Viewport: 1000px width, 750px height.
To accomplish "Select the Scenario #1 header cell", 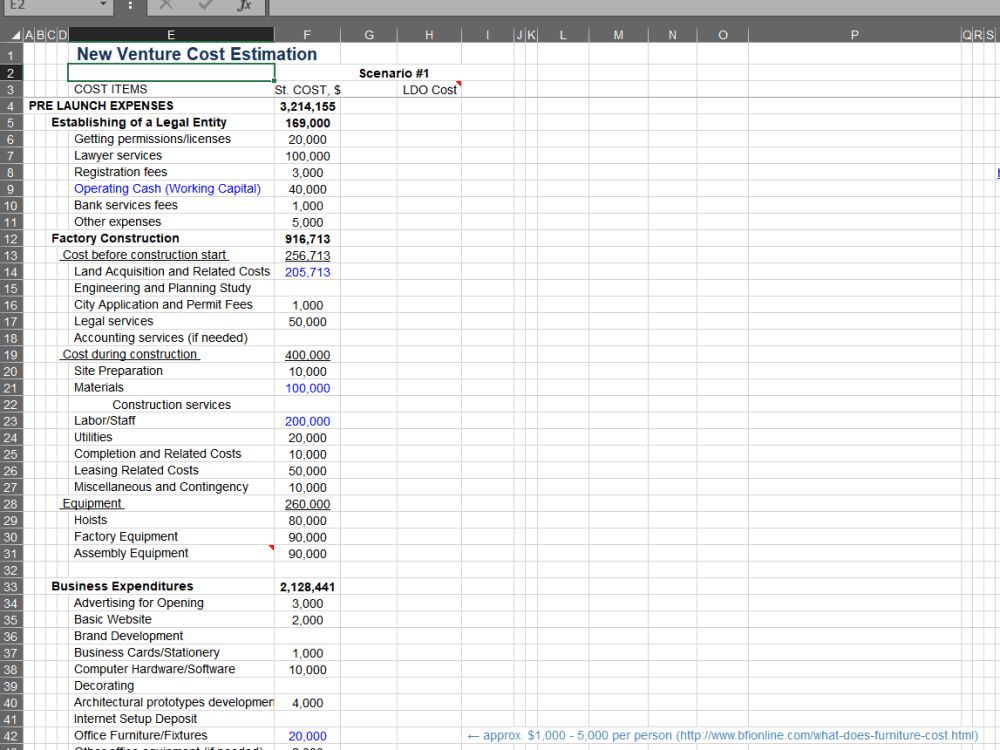I will 393,72.
